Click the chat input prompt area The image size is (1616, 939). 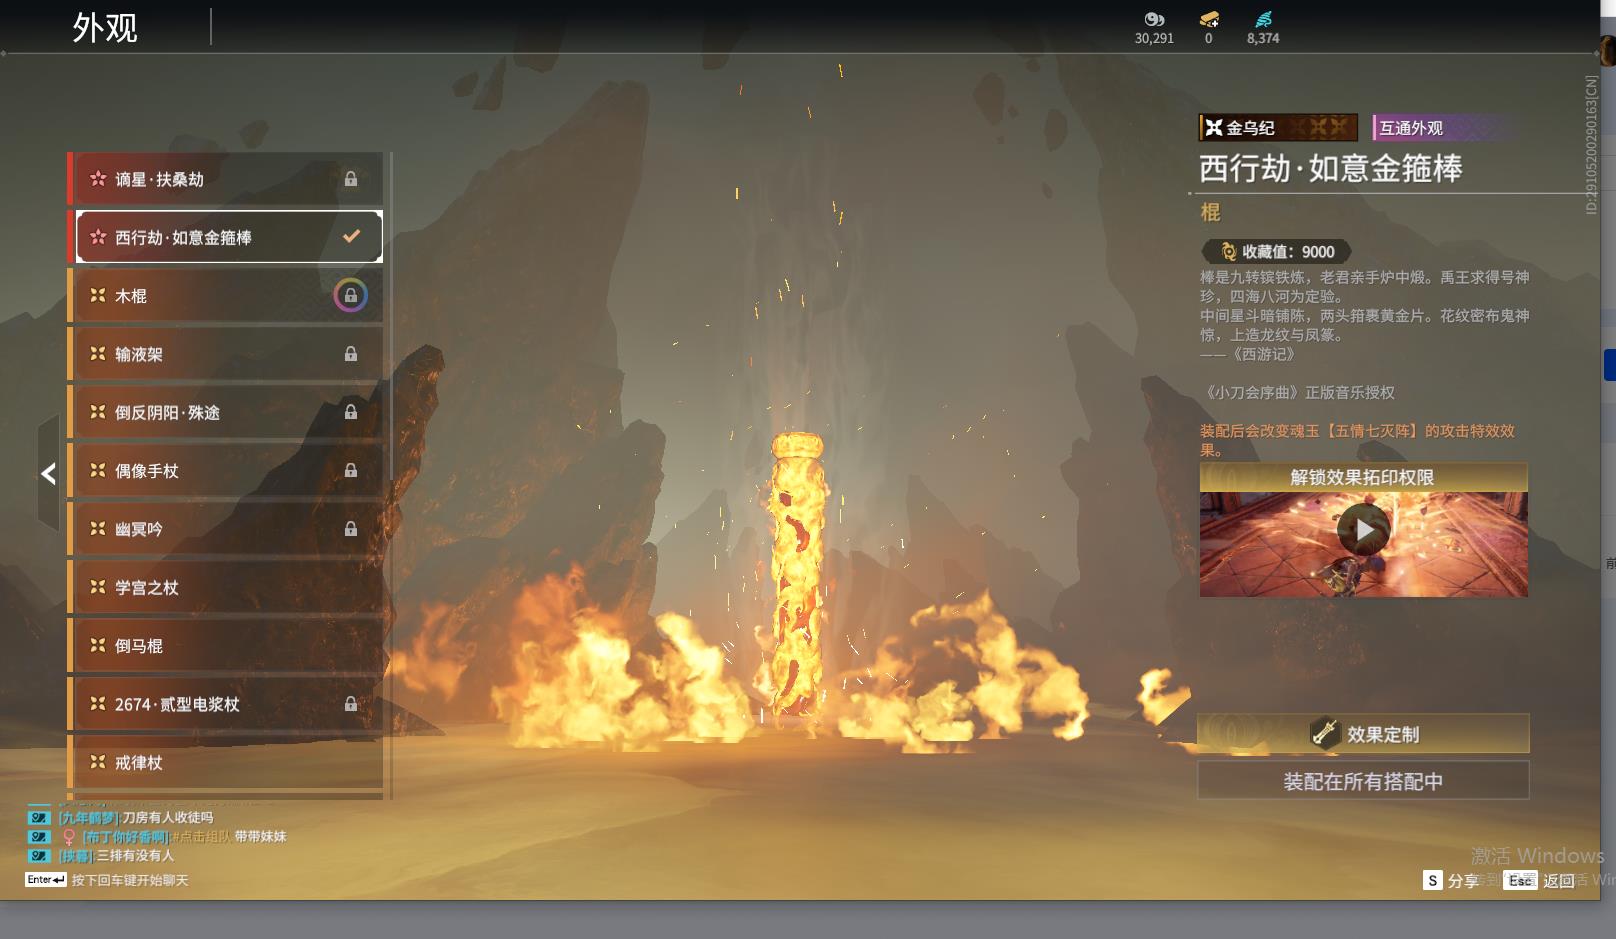tap(129, 880)
